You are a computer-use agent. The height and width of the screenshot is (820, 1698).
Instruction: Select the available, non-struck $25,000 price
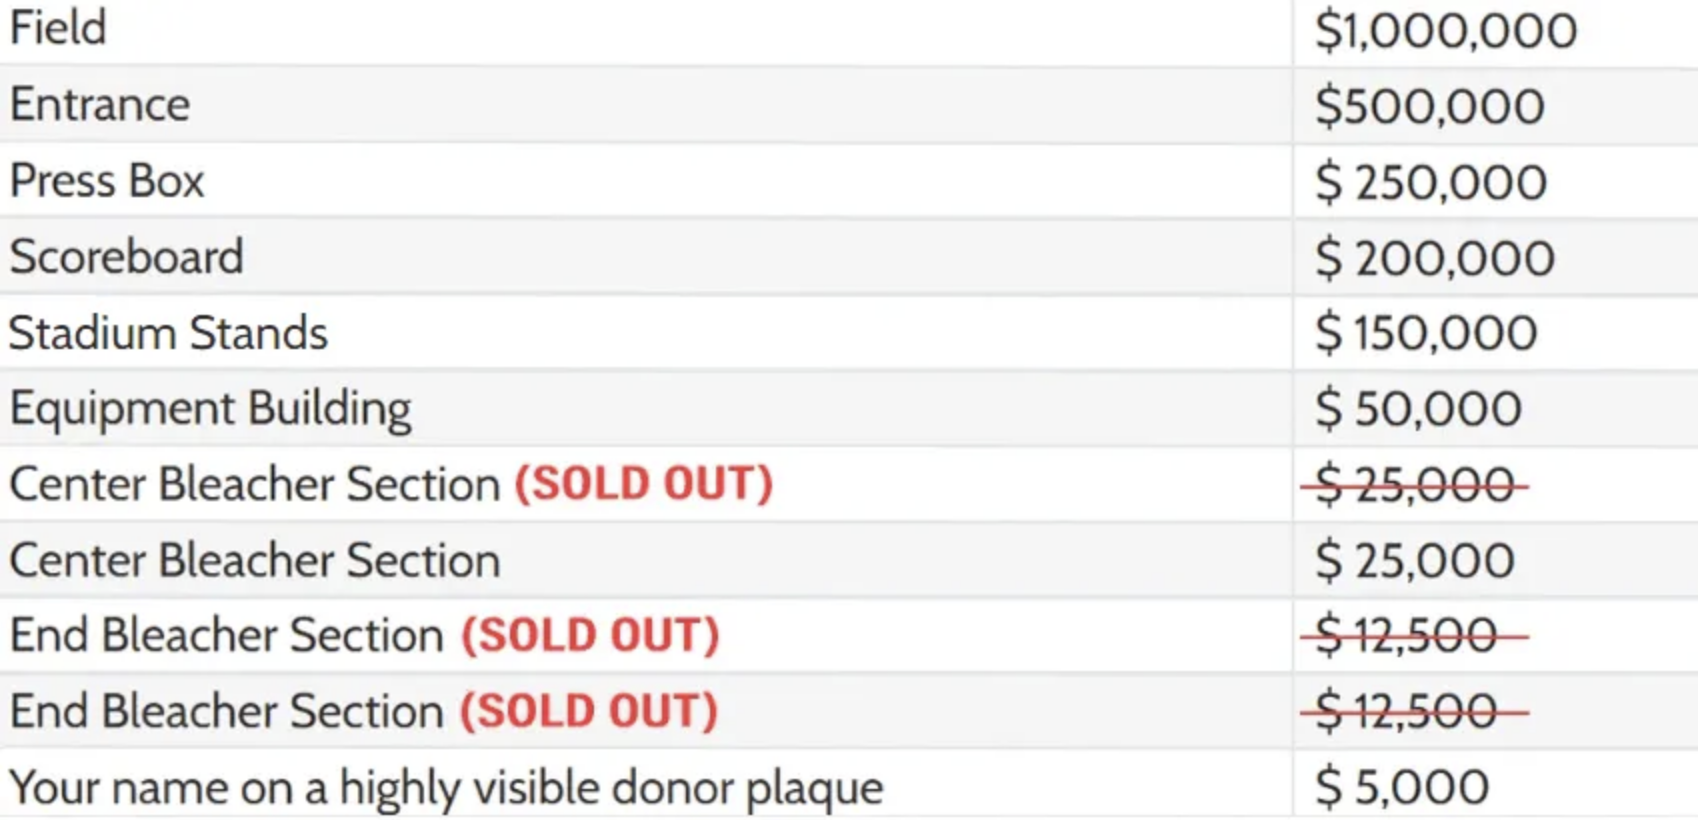(1414, 561)
